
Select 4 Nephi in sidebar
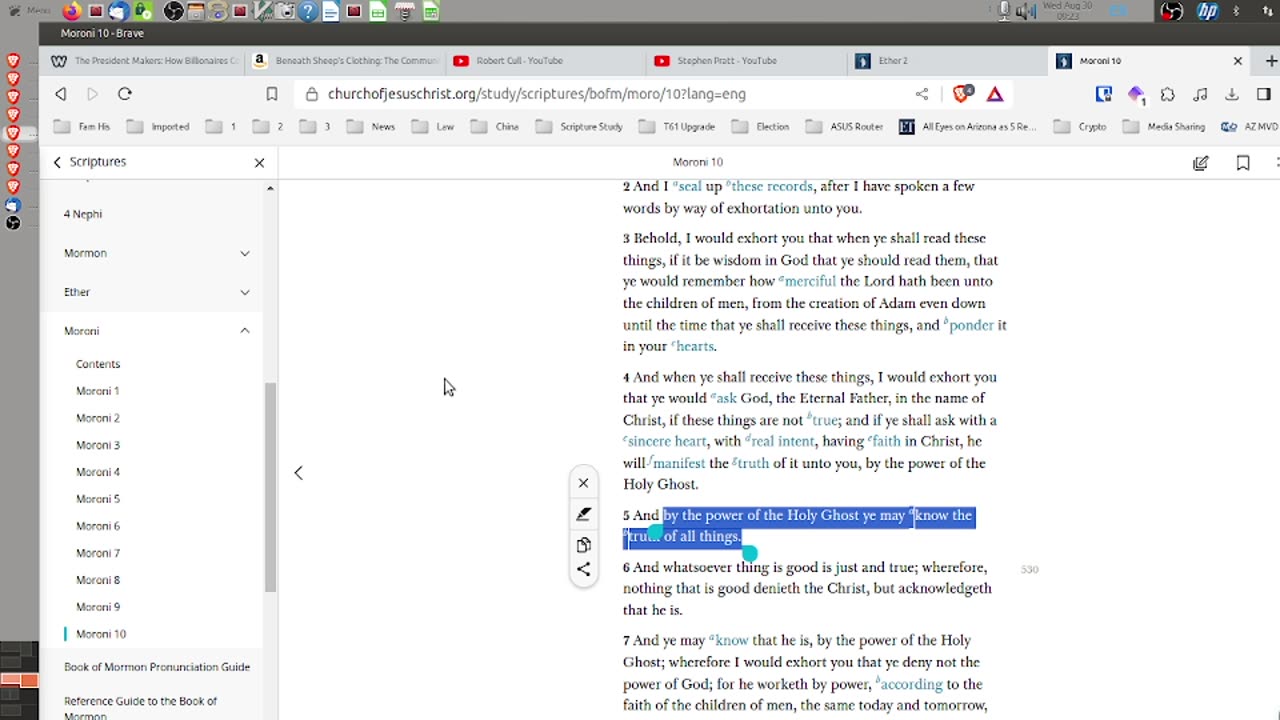click(x=83, y=214)
